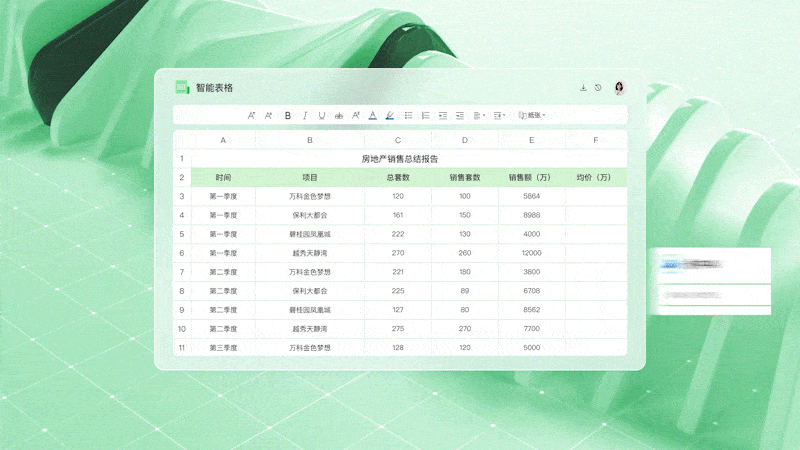
Task: Open the line spacing dropdown
Action: 499,116
